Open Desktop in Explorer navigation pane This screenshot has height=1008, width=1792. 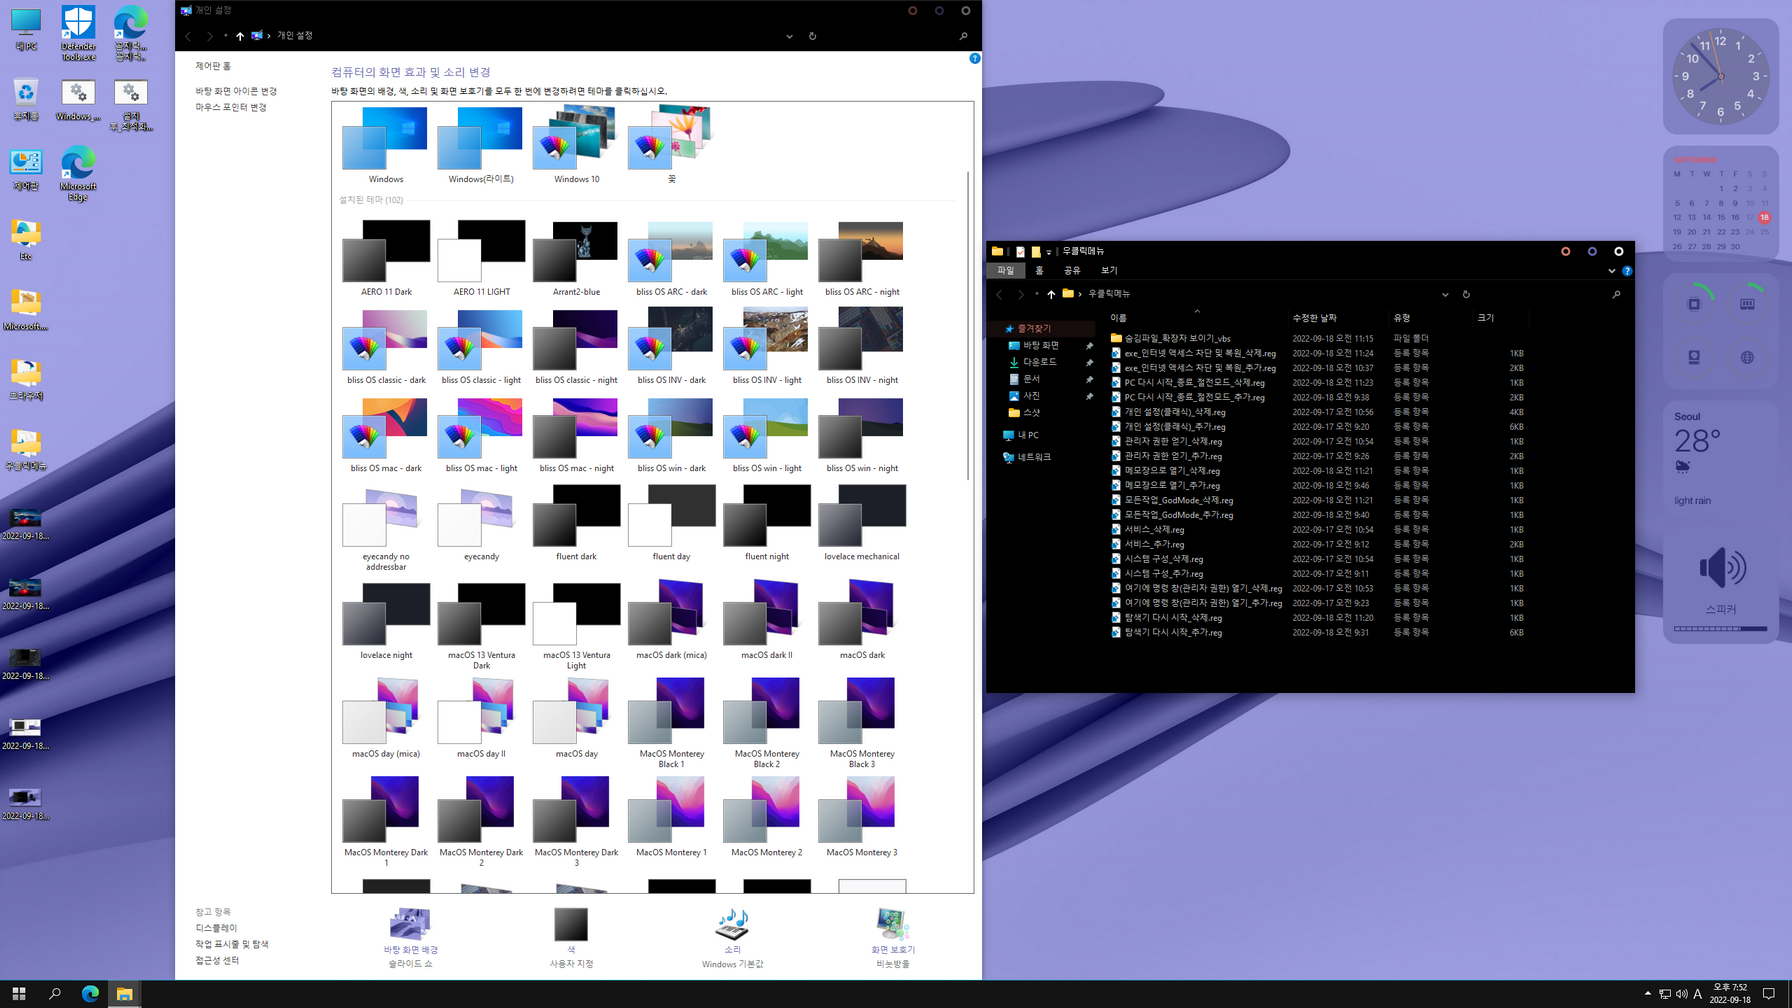pos(1040,345)
